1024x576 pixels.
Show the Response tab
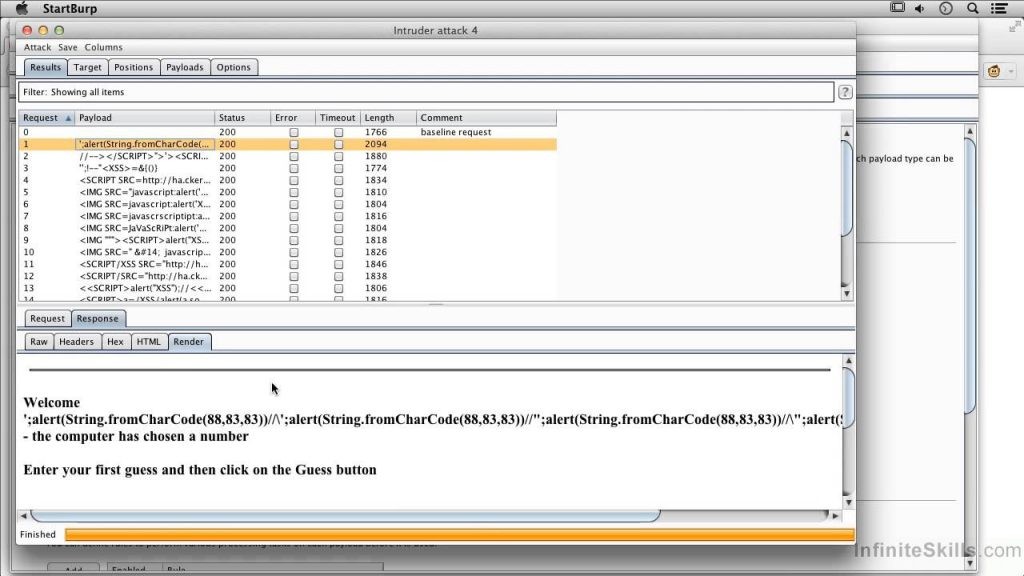[x=98, y=319]
